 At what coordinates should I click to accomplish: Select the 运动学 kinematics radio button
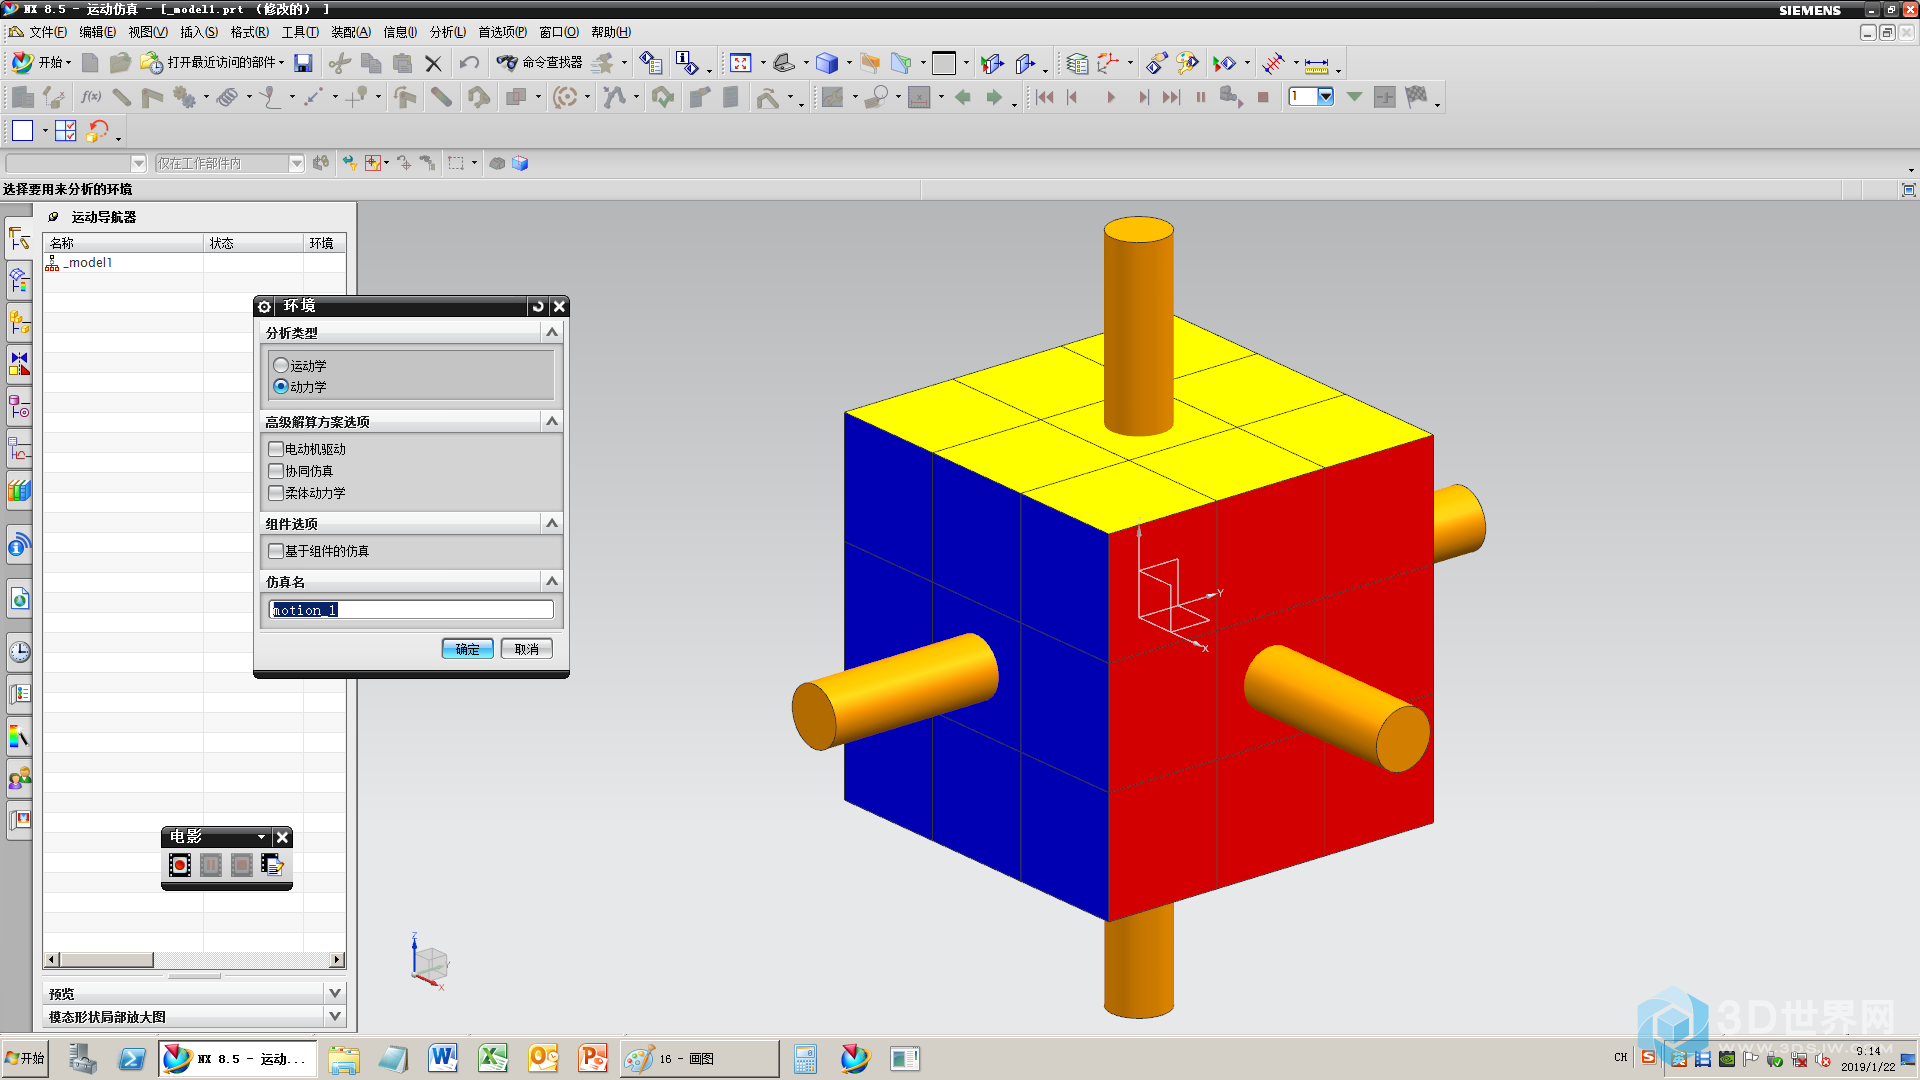click(281, 366)
